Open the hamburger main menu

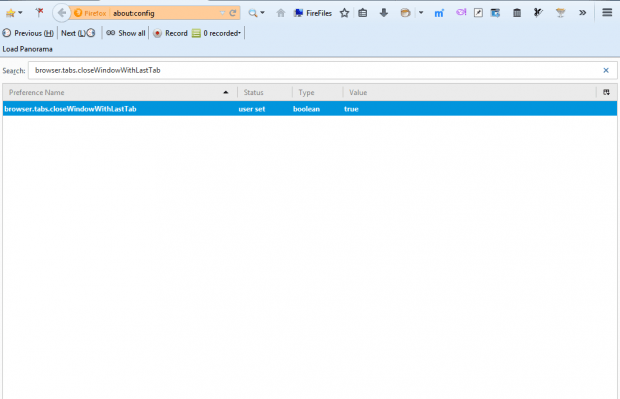pos(607,13)
